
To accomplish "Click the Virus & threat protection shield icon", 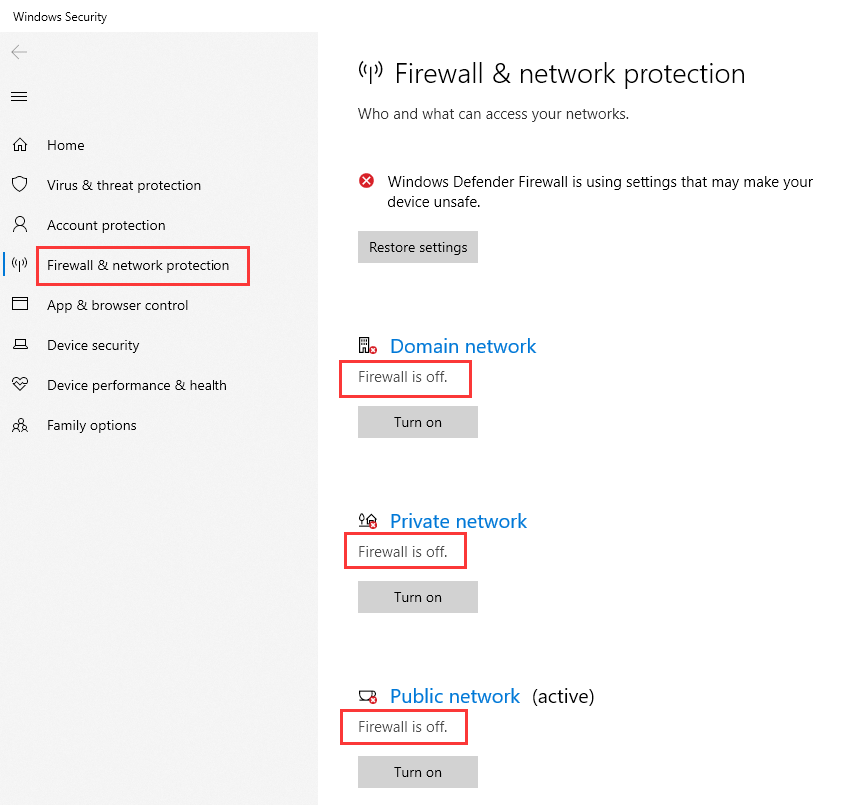I will [20, 184].
